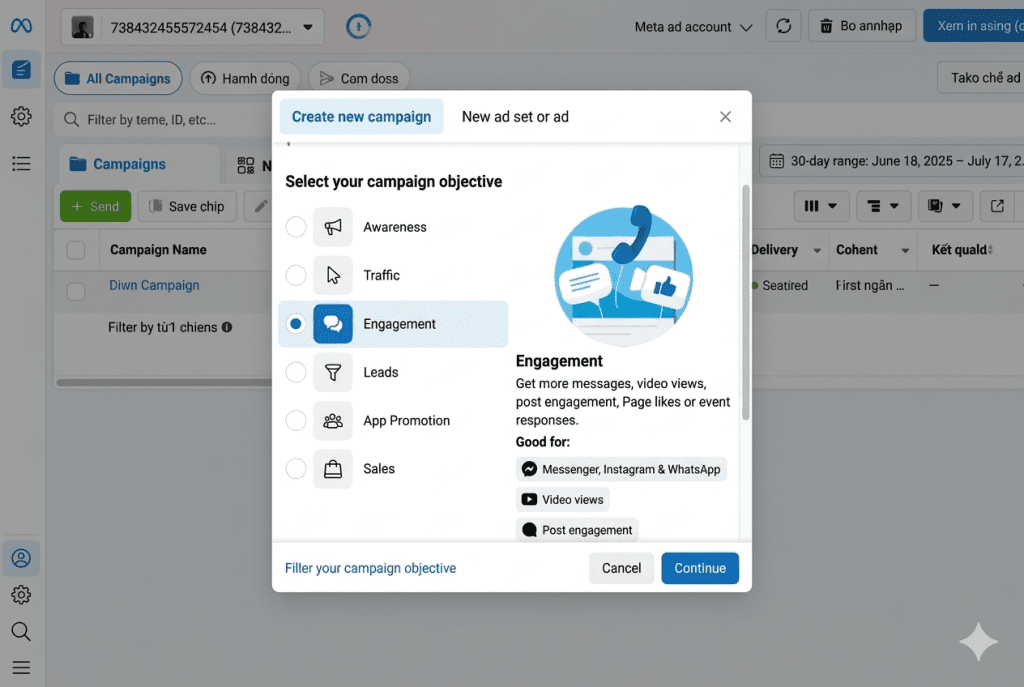Image resolution: width=1024 pixels, height=687 pixels.
Task: Open the ad account selector dropdown
Action: pyautogui.click(x=193, y=27)
